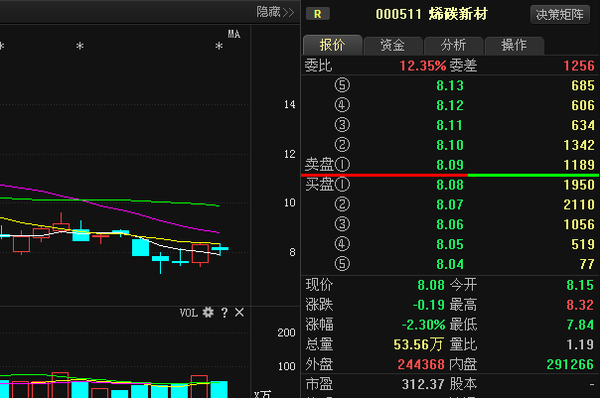Click the buy-two price 8.07 row

point(450,204)
